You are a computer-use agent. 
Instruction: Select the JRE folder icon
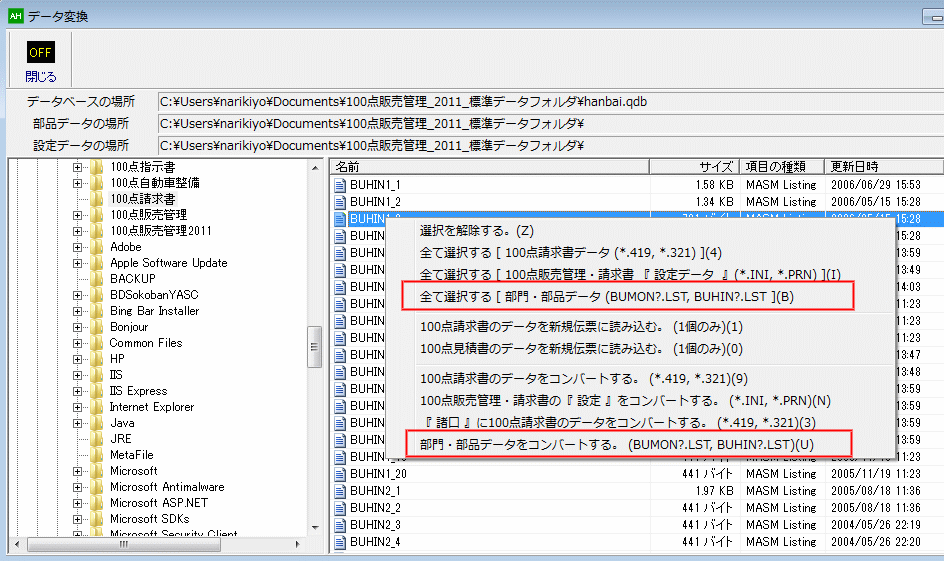pyautogui.click(x=96, y=439)
